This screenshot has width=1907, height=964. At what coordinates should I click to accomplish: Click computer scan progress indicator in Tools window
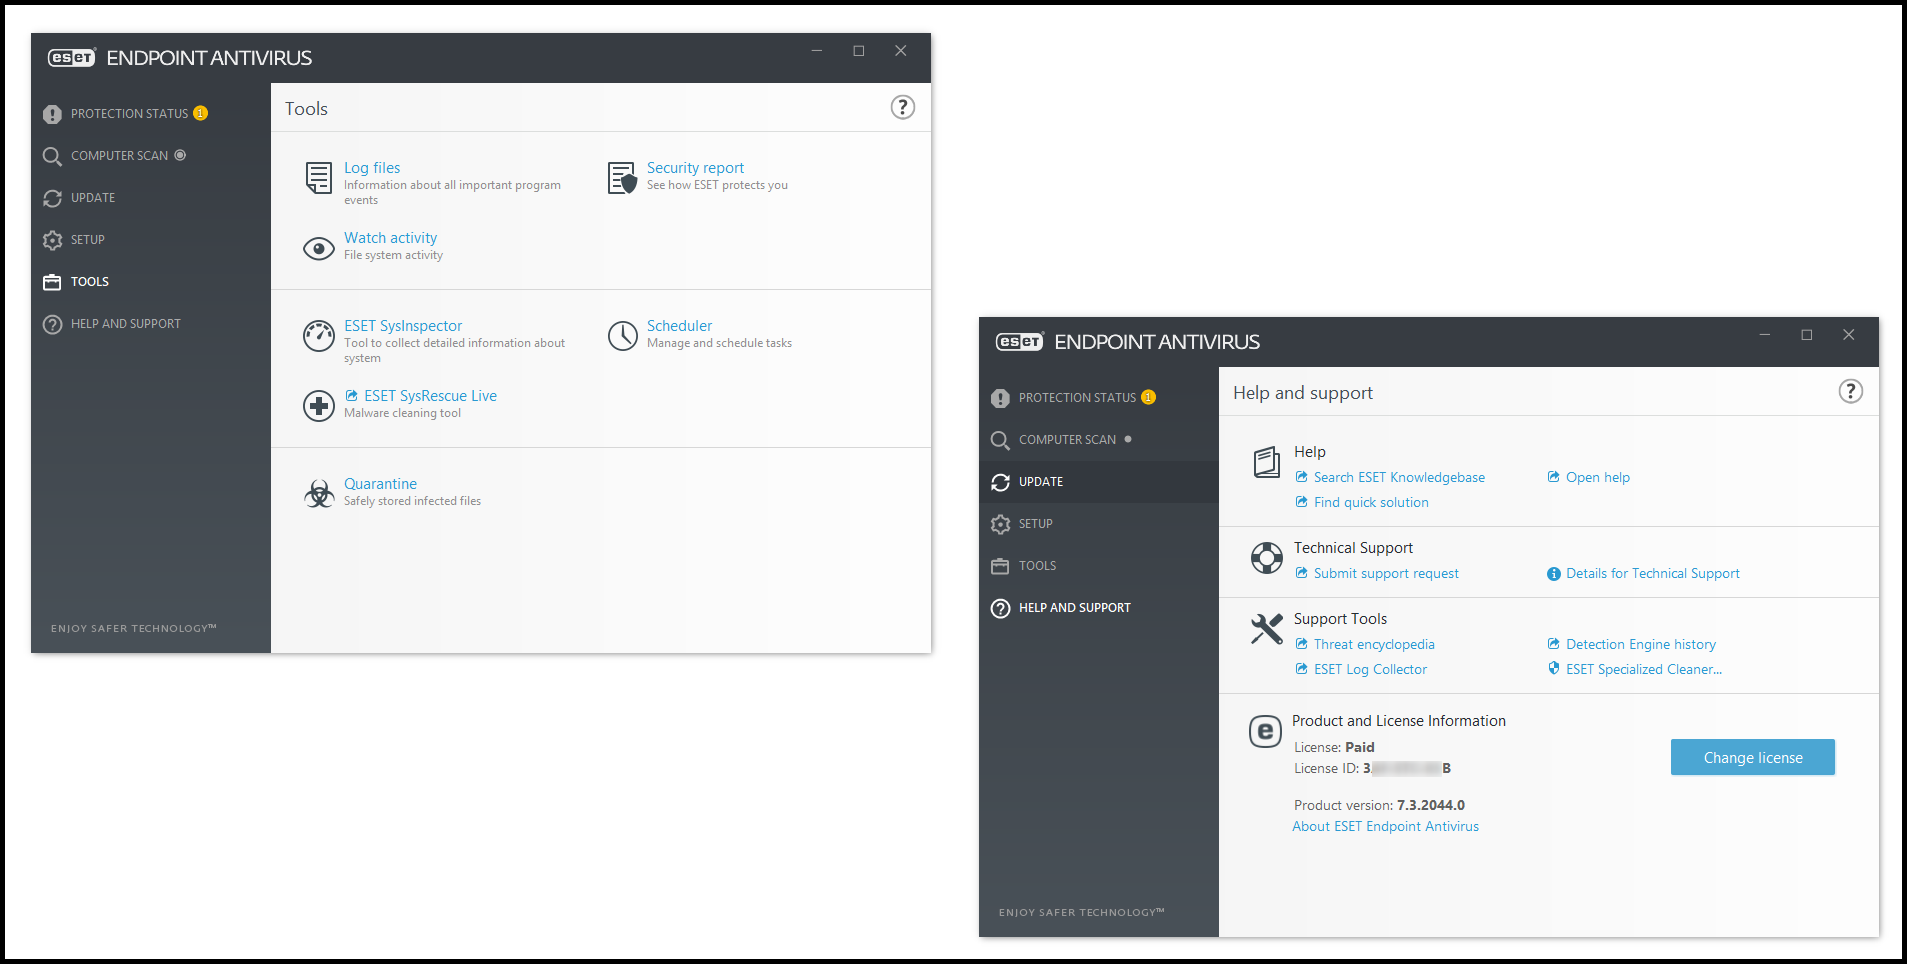click(x=180, y=155)
